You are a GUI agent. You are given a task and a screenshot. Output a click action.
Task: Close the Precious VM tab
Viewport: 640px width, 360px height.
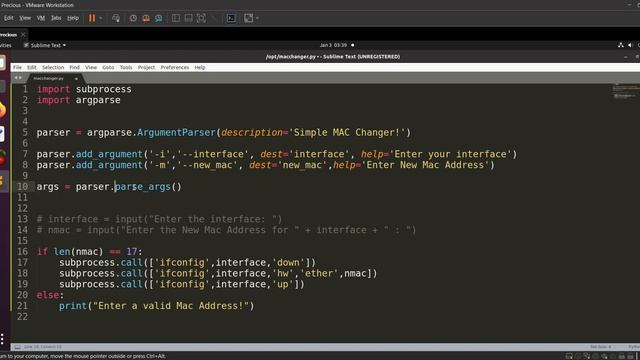pyautogui.click(x=23, y=35)
